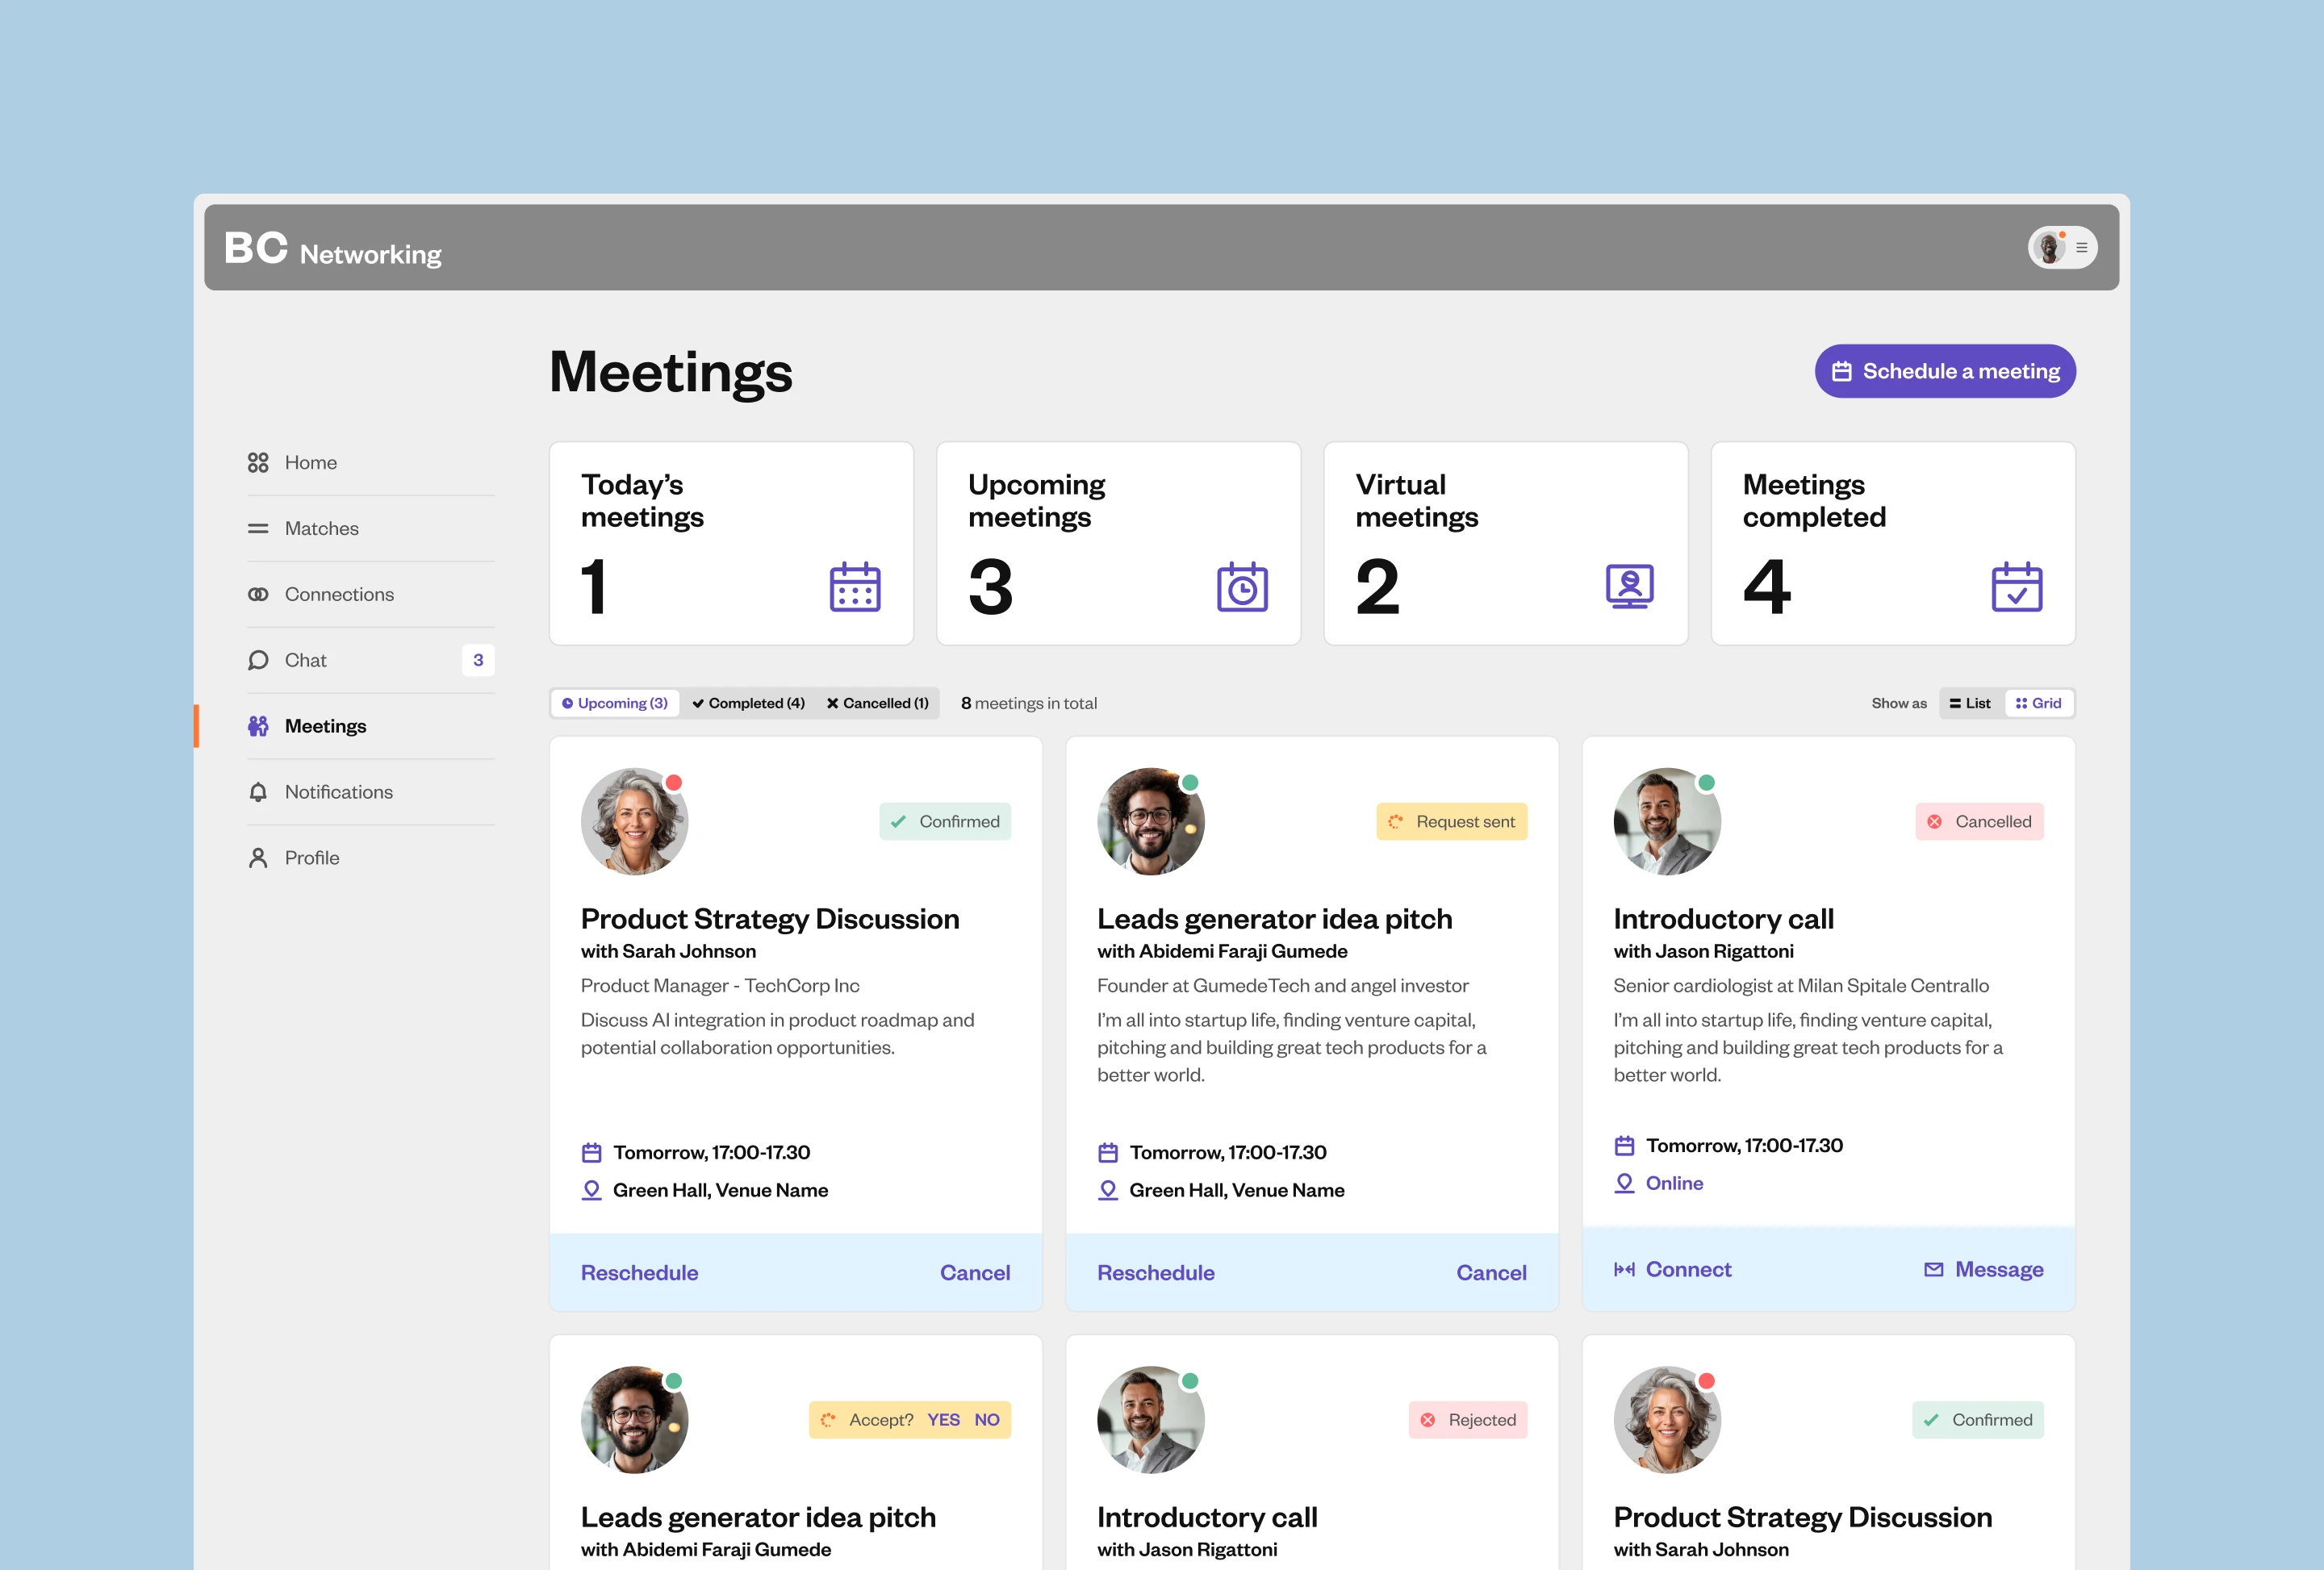Click the Profile person icon

point(258,858)
